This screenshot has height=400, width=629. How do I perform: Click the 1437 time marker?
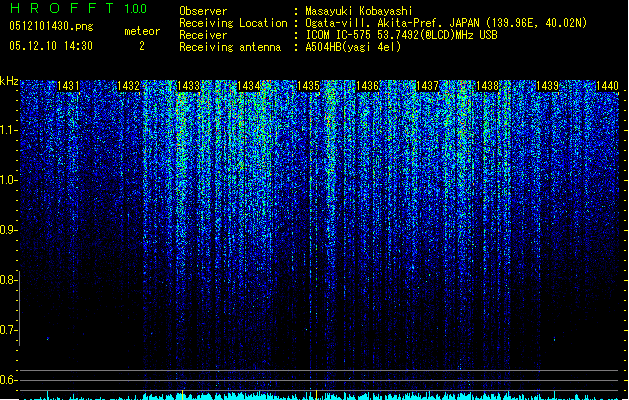428,86
